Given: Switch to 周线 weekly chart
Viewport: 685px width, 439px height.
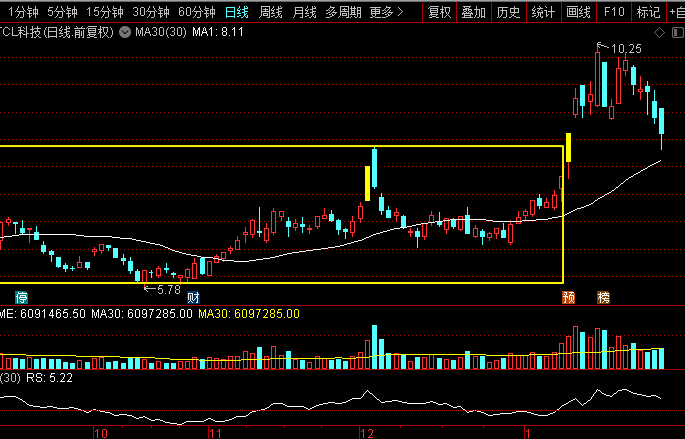Looking at the screenshot, I should click(270, 12).
